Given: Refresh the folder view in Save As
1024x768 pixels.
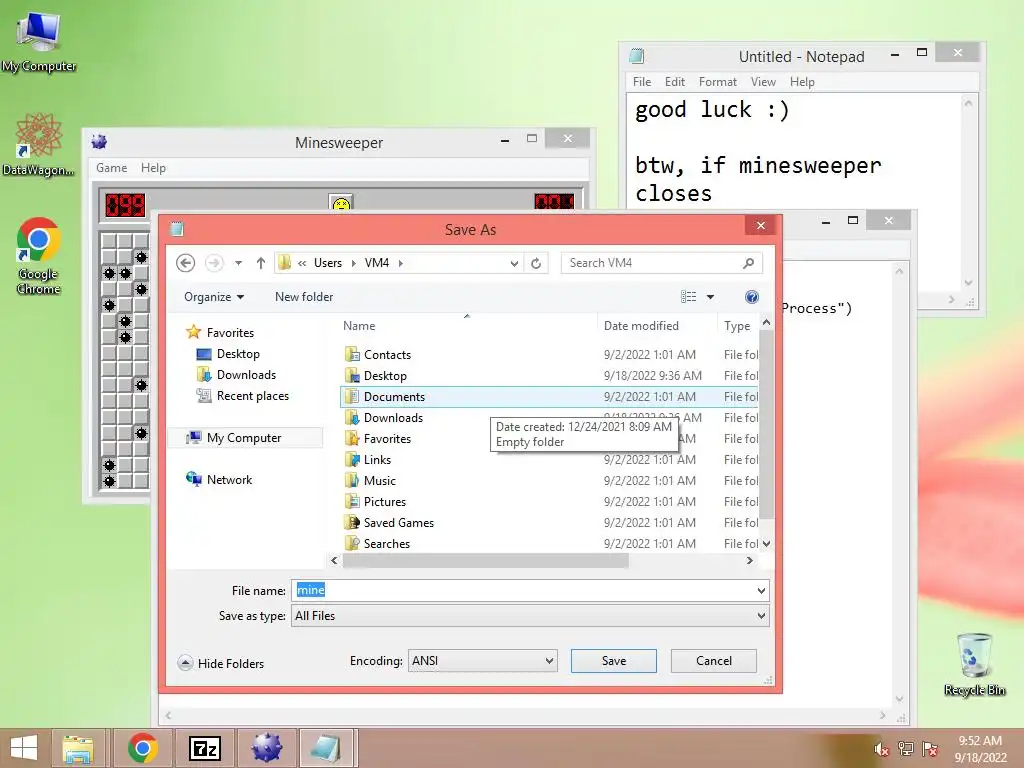Looking at the screenshot, I should tap(536, 263).
